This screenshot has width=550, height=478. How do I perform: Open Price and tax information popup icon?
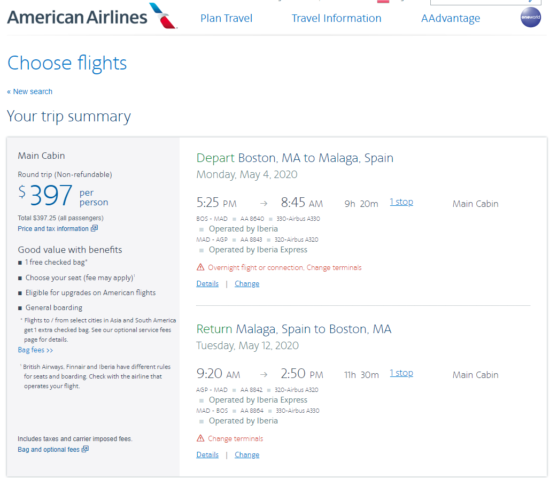94,228
